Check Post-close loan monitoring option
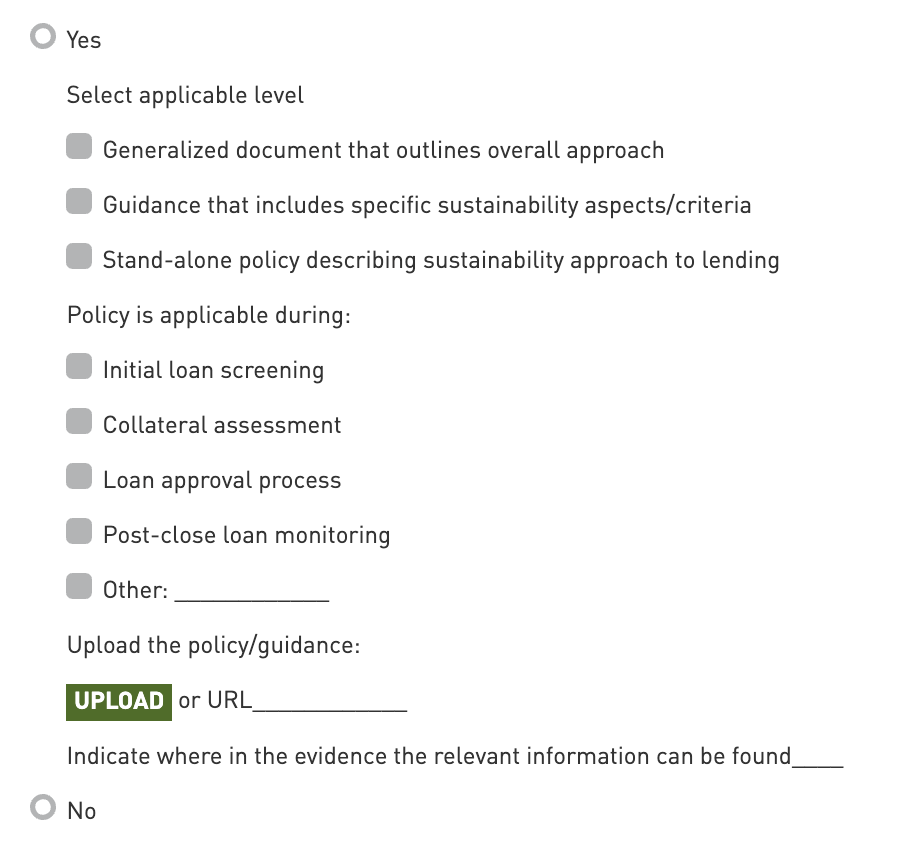The width and height of the screenshot is (908, 848). [x=80, y=533]
